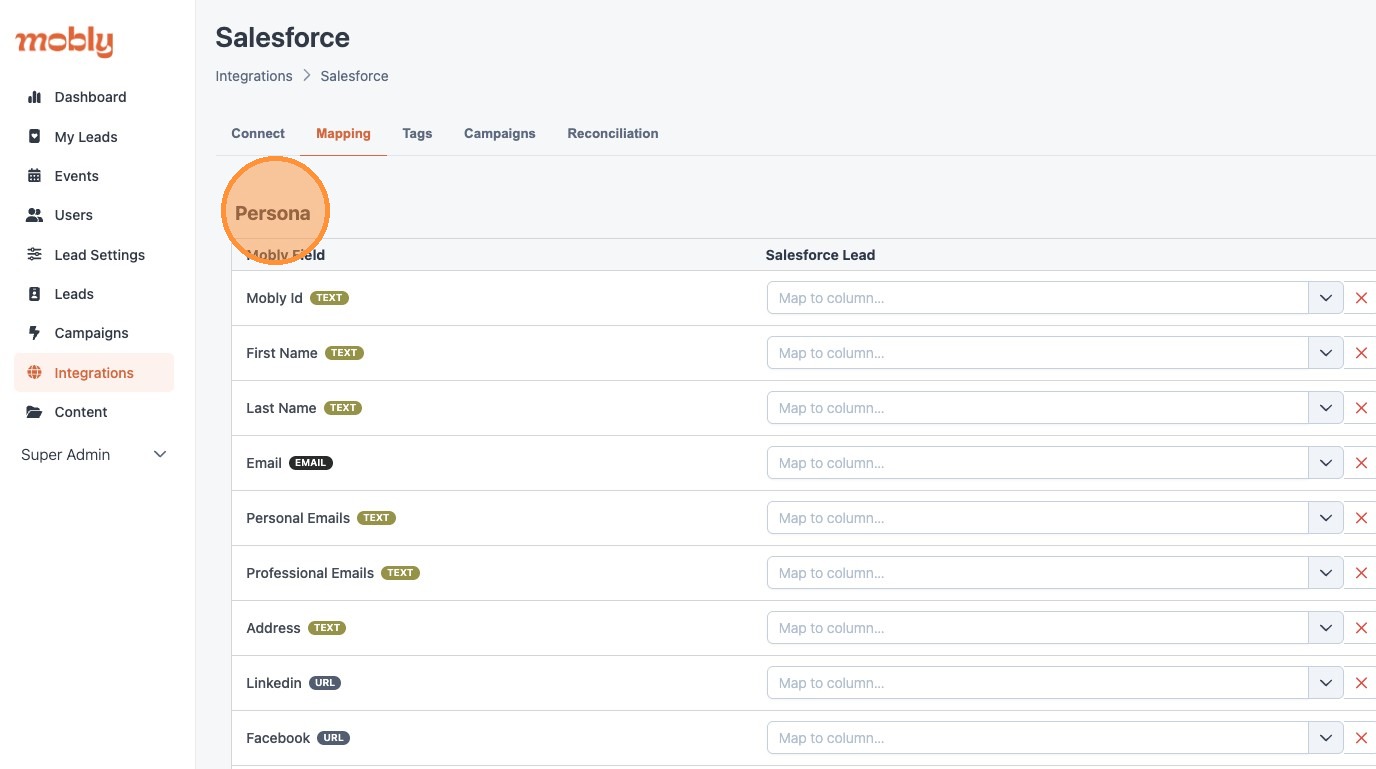1376x769 pixels.
Task: Click the Content folder icon
Action: (35, 412)
